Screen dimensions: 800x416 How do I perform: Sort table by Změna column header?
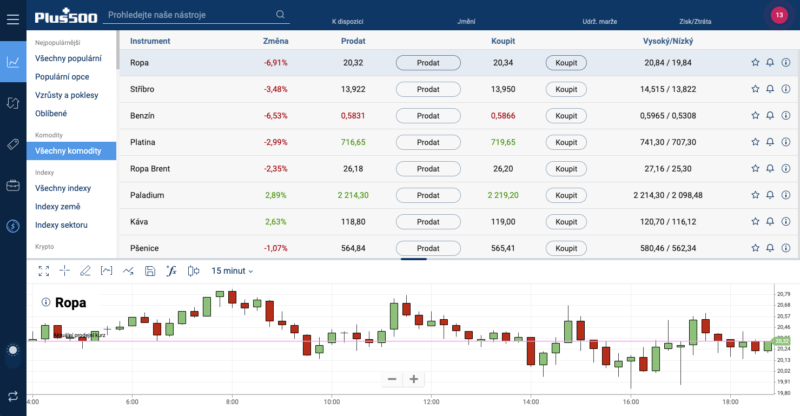pyautogui.click(x=276, y=41)
